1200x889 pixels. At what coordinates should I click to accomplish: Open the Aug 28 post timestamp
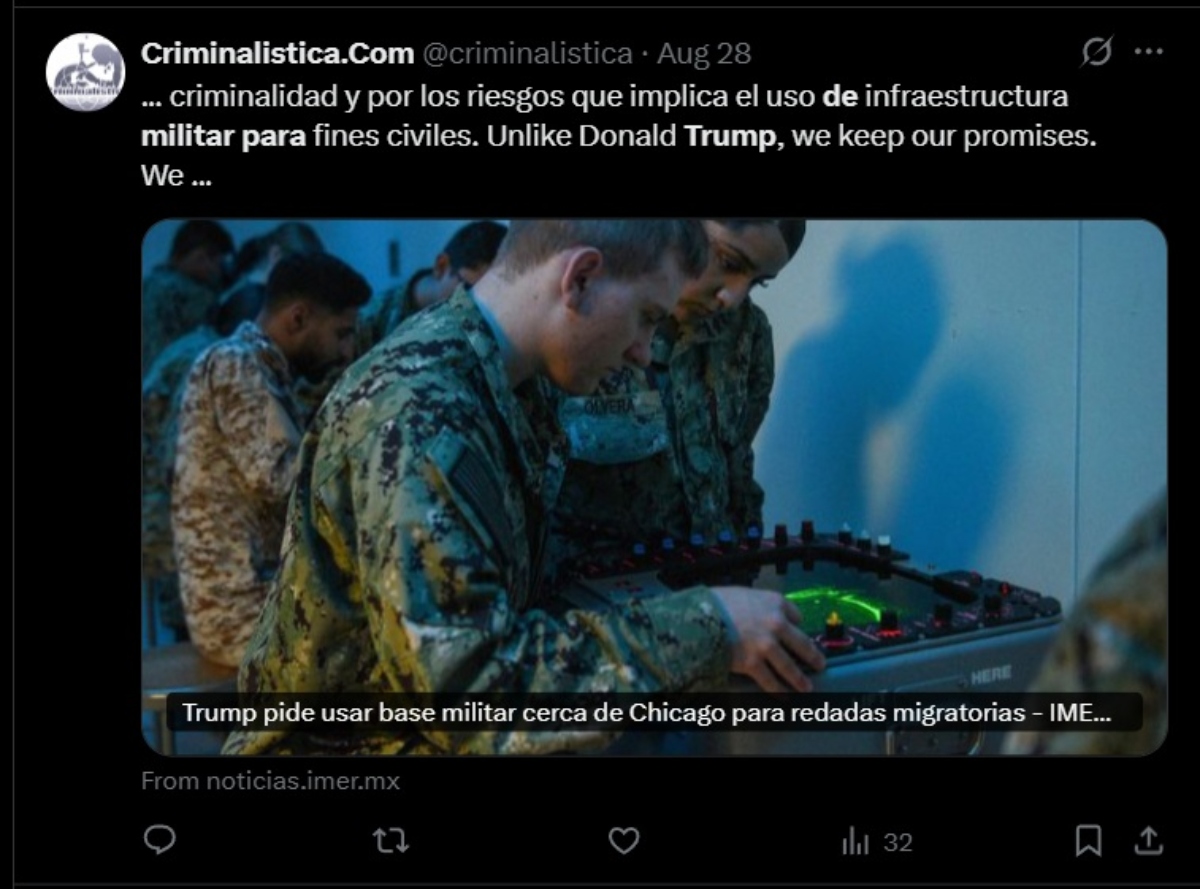pos(704,53)
